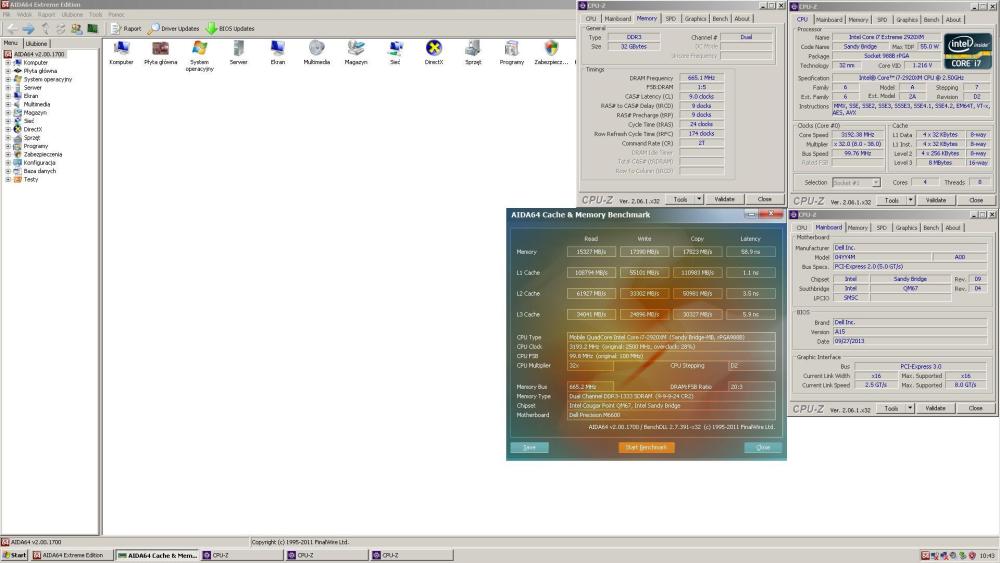Switch to AIDA64 Extreme Edition taskbar button
1000x563 pixels.
[72, 555]
